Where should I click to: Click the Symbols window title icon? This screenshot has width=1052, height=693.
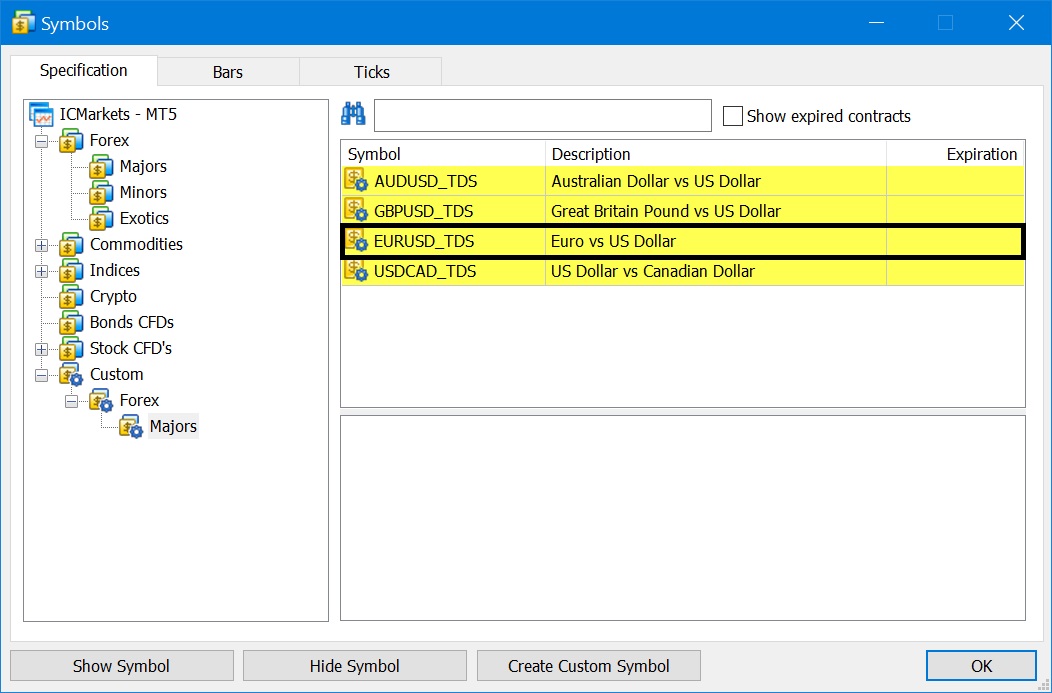(x=23, y=23)
